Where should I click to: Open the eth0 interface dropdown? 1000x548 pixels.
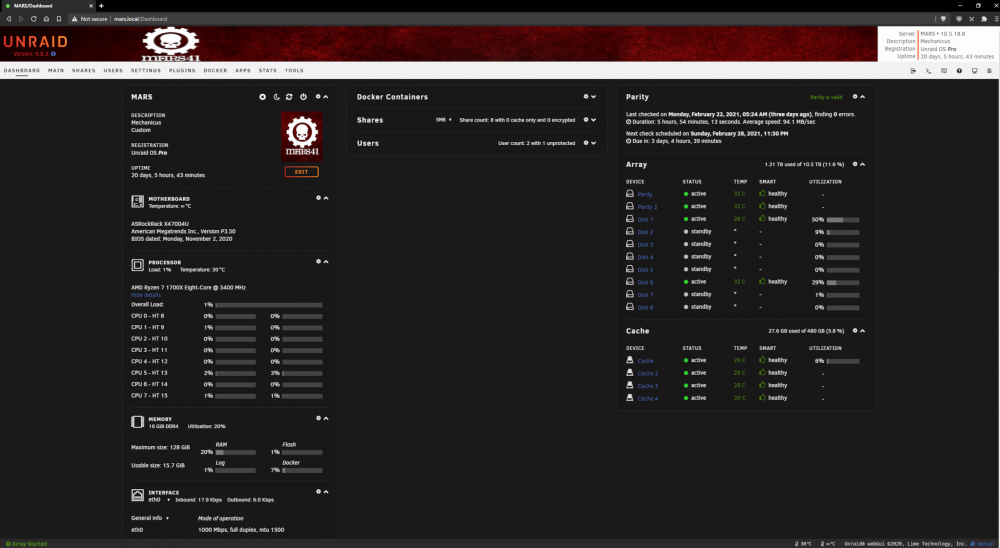click(x=159, y=500)
